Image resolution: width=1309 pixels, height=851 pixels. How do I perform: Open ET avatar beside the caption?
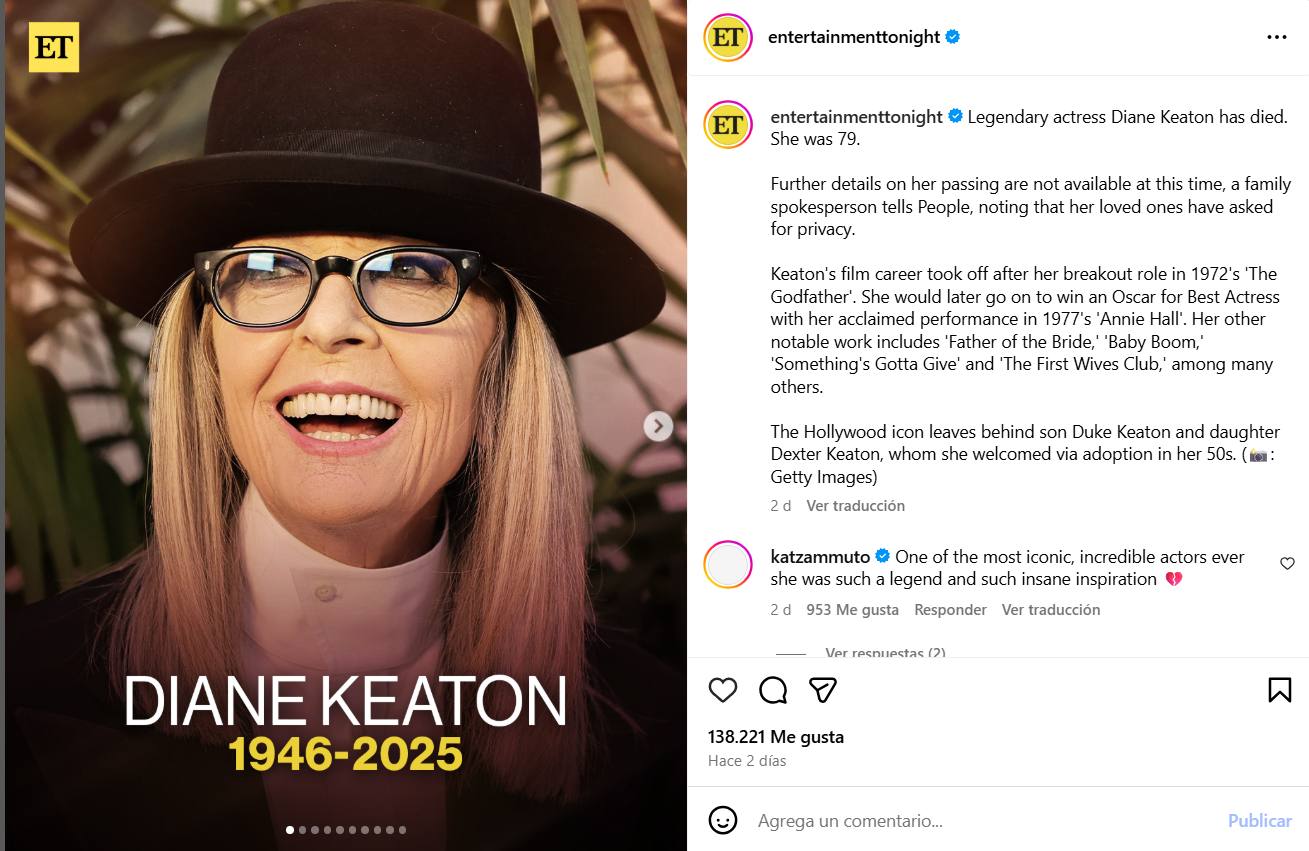tap(727, 124)
